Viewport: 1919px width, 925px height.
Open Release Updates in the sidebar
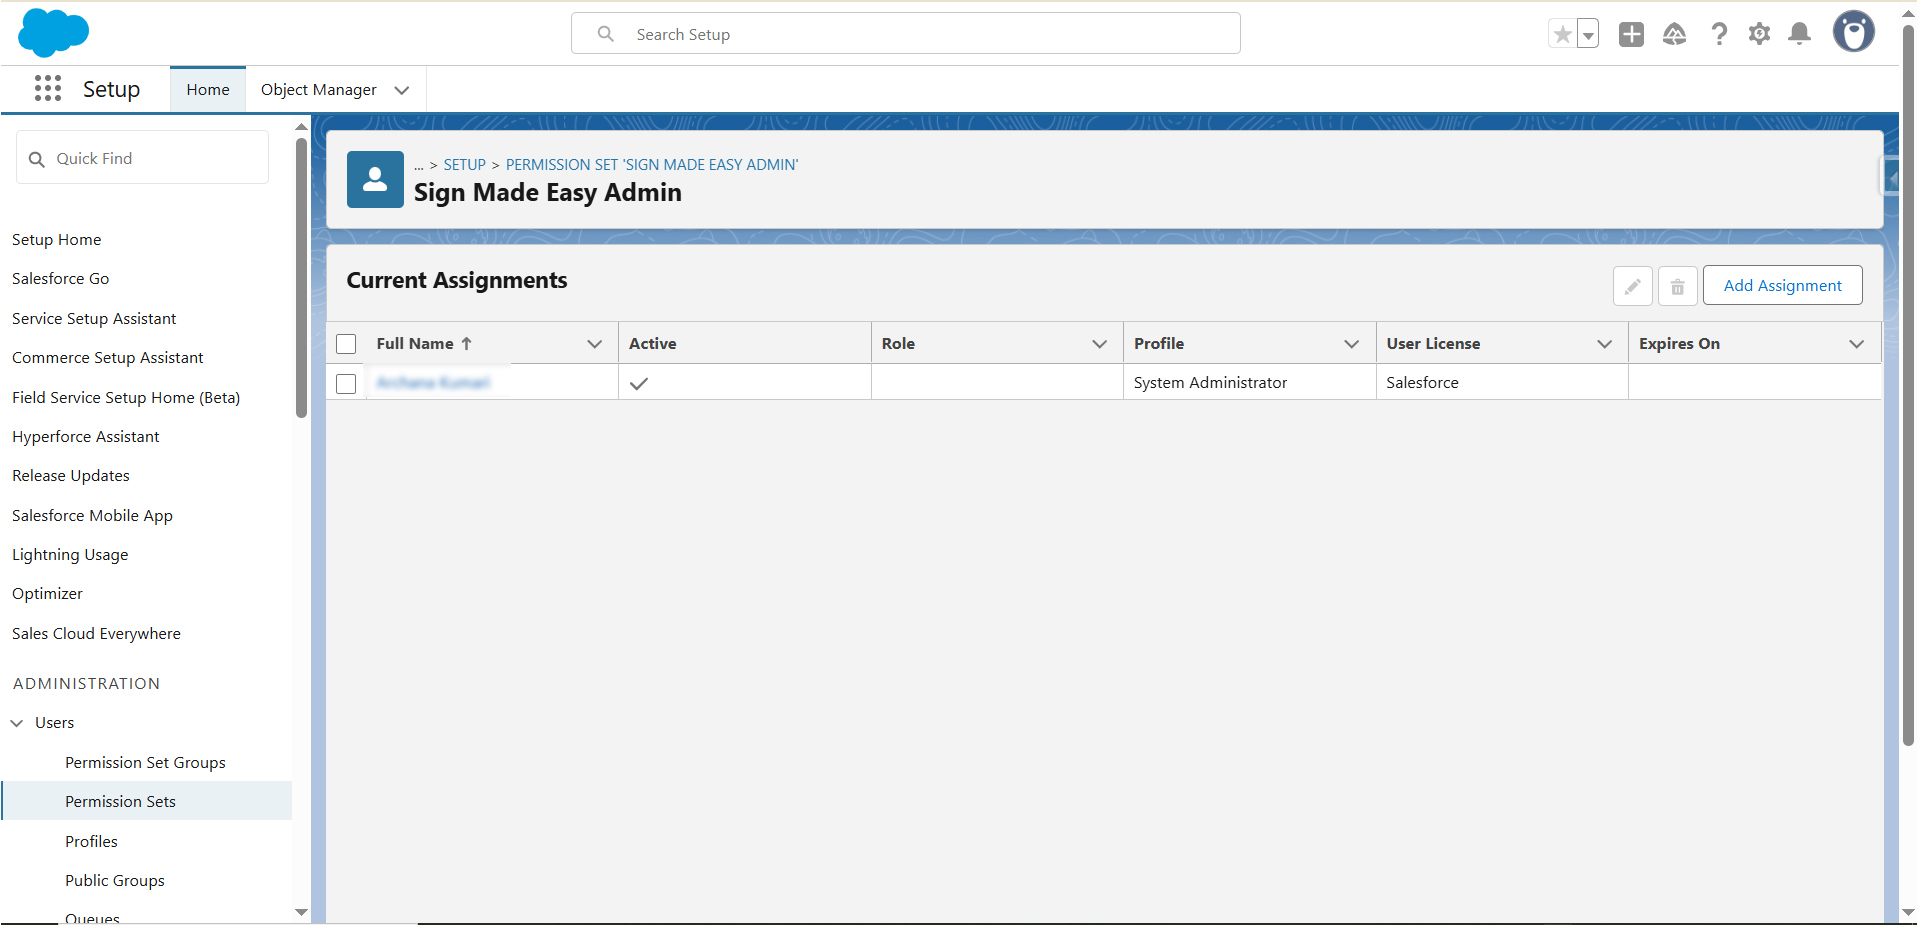(71, 476)
